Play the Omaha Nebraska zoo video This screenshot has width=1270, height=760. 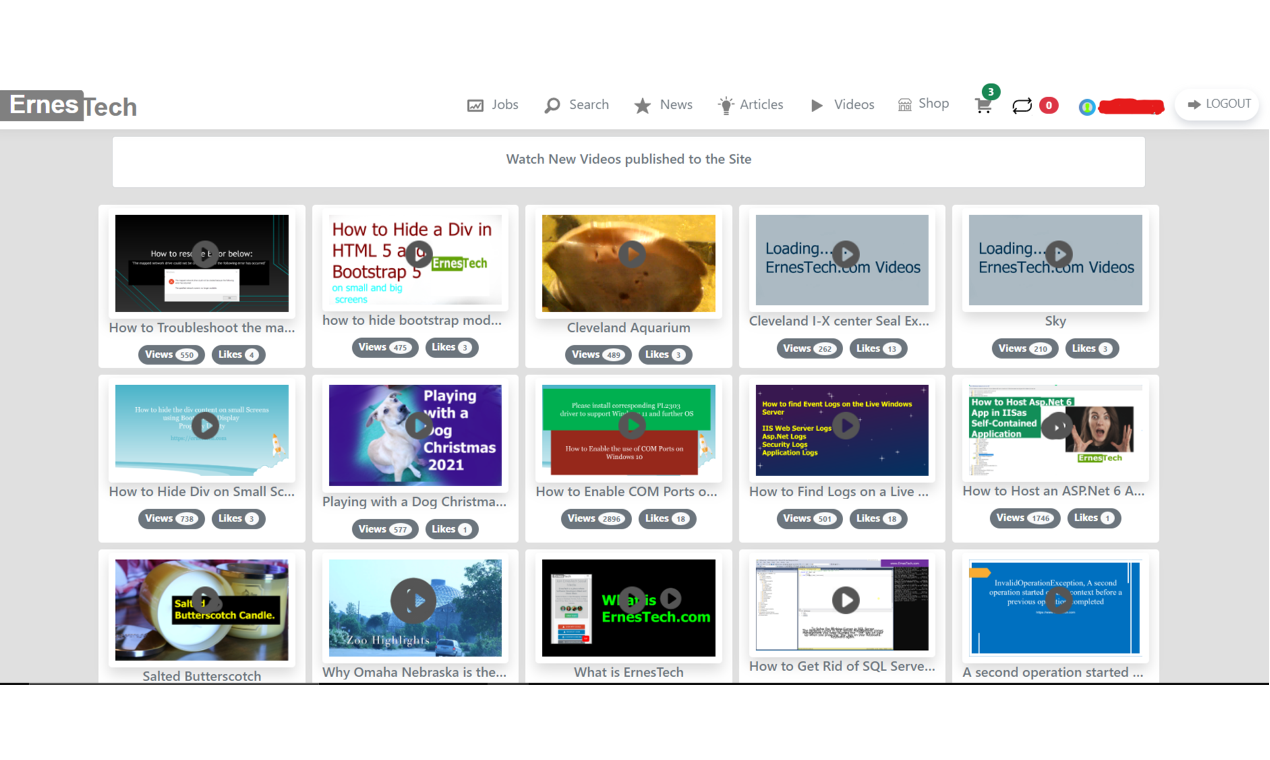[413, 601]
